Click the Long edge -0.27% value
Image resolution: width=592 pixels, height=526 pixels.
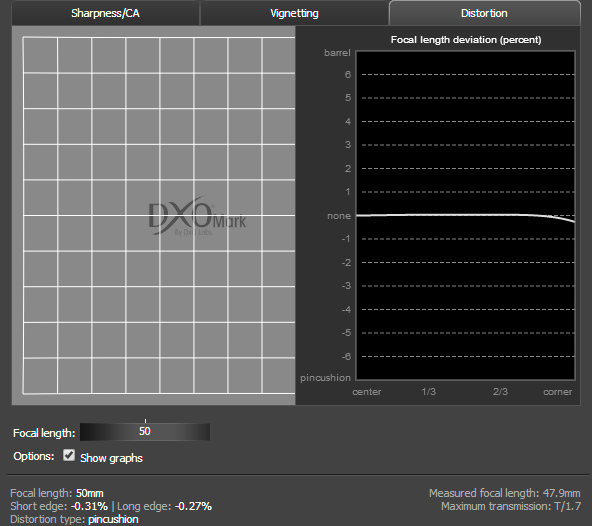click(193, 506)
